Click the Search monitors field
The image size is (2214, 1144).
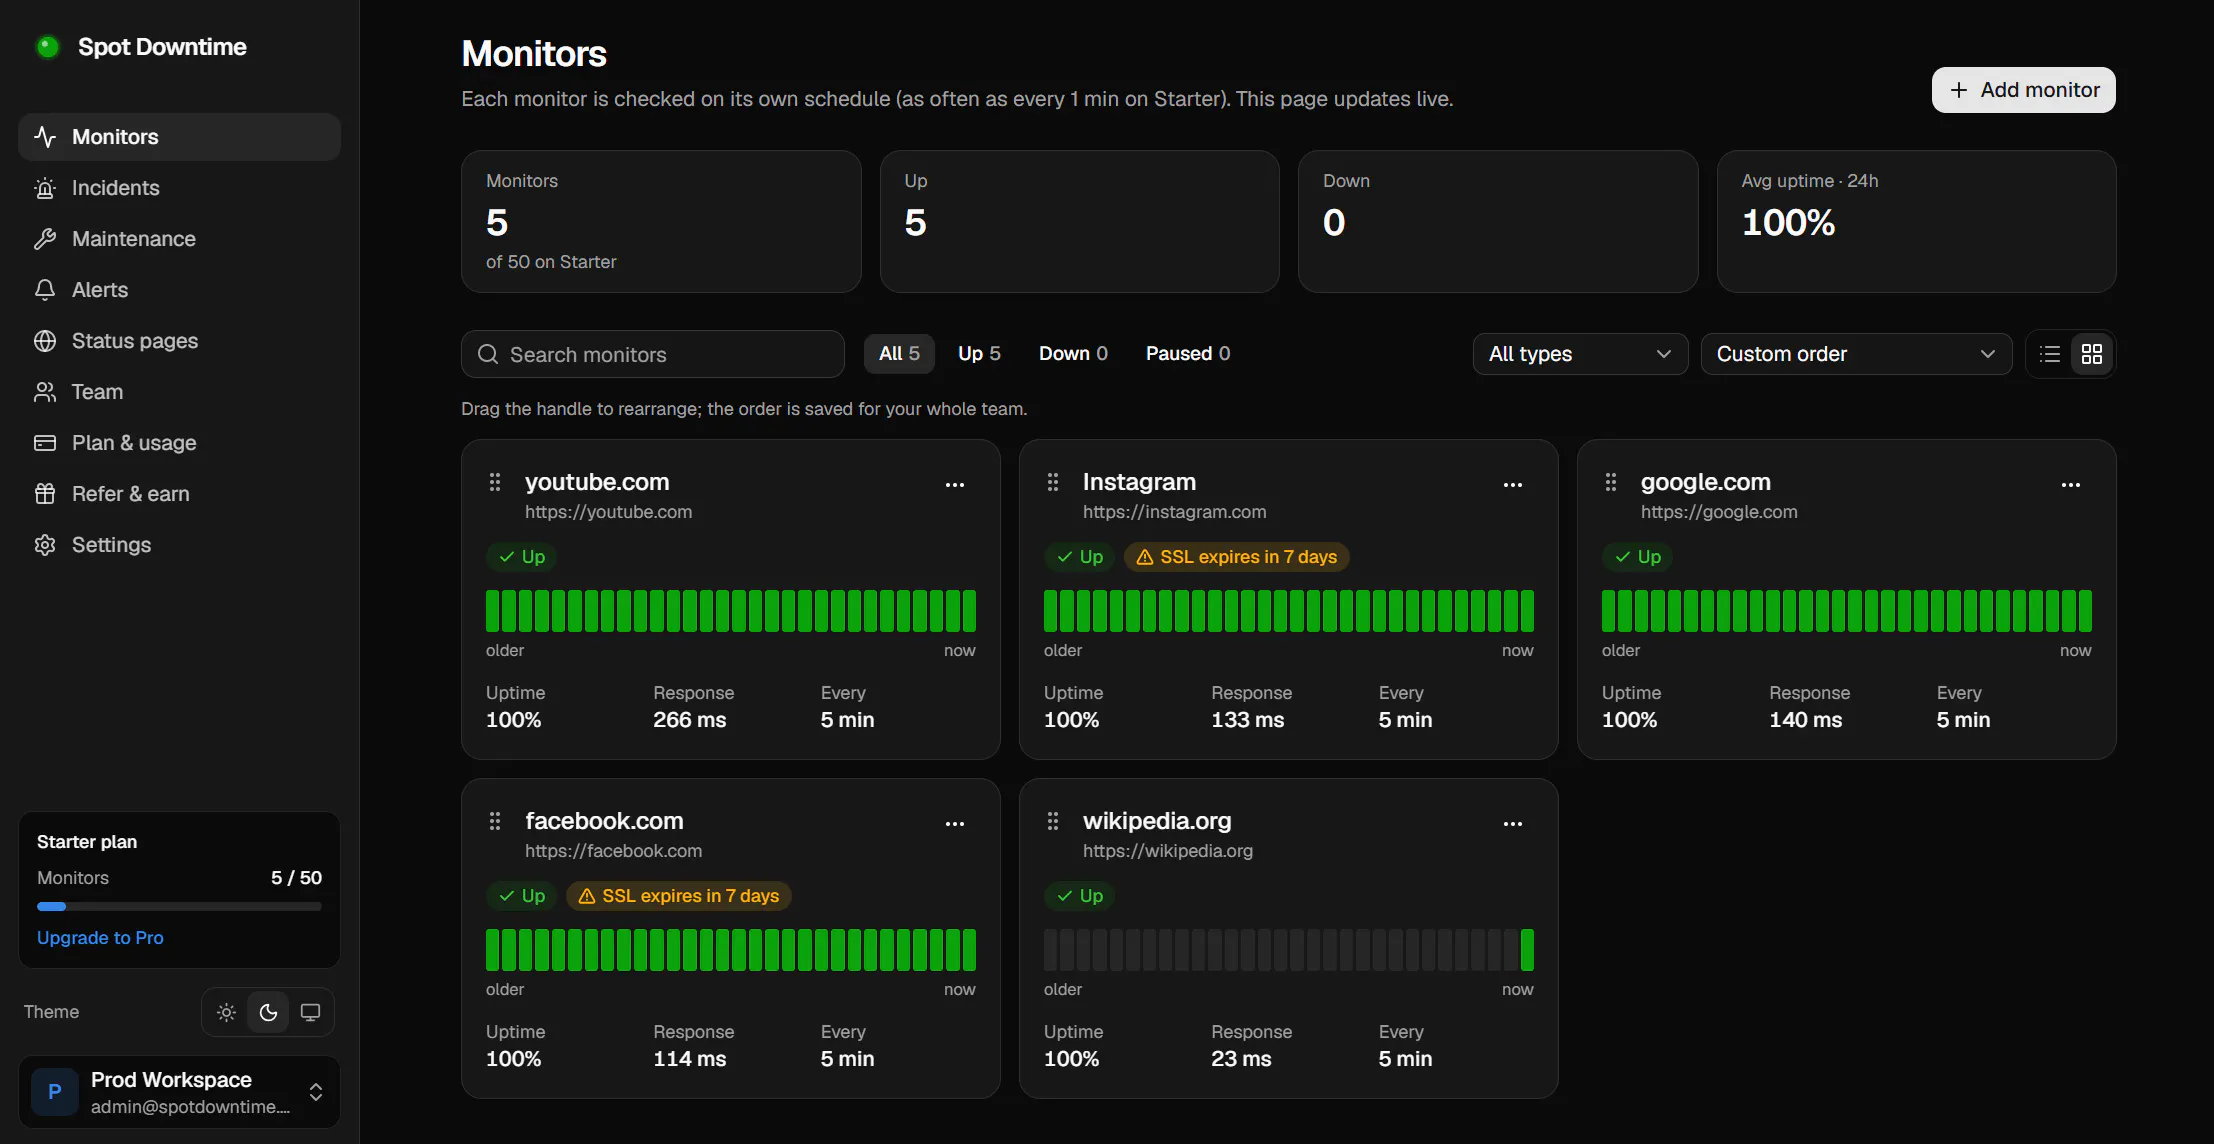point(653,354)
